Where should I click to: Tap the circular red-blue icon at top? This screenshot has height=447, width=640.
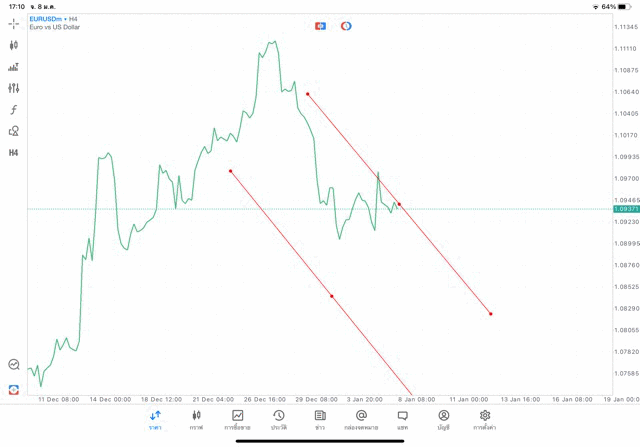(x=346, y=26)
